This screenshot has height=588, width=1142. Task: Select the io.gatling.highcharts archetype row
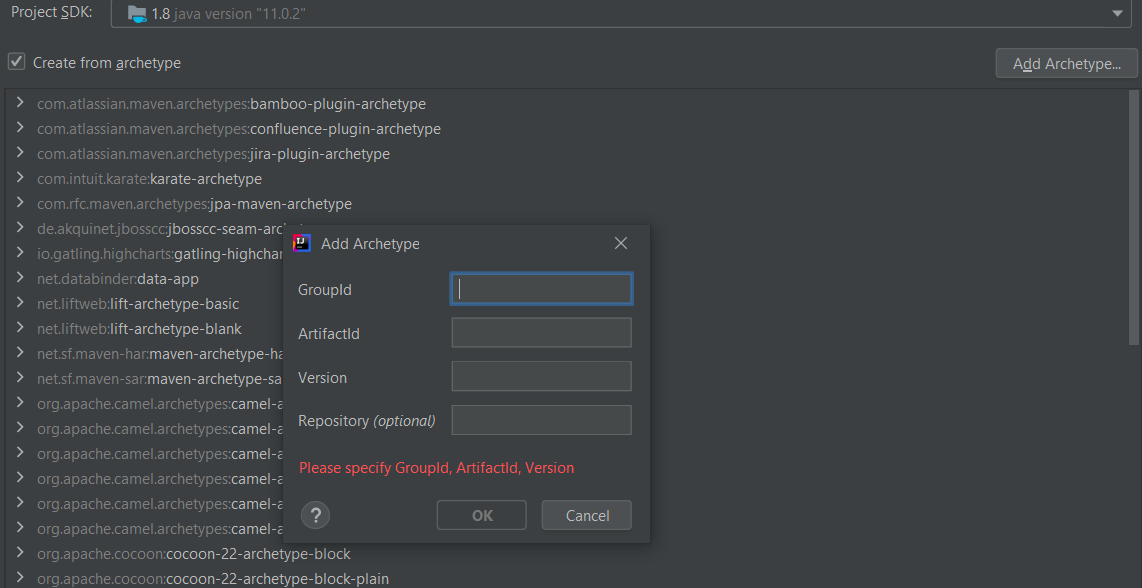pos(160,254)
